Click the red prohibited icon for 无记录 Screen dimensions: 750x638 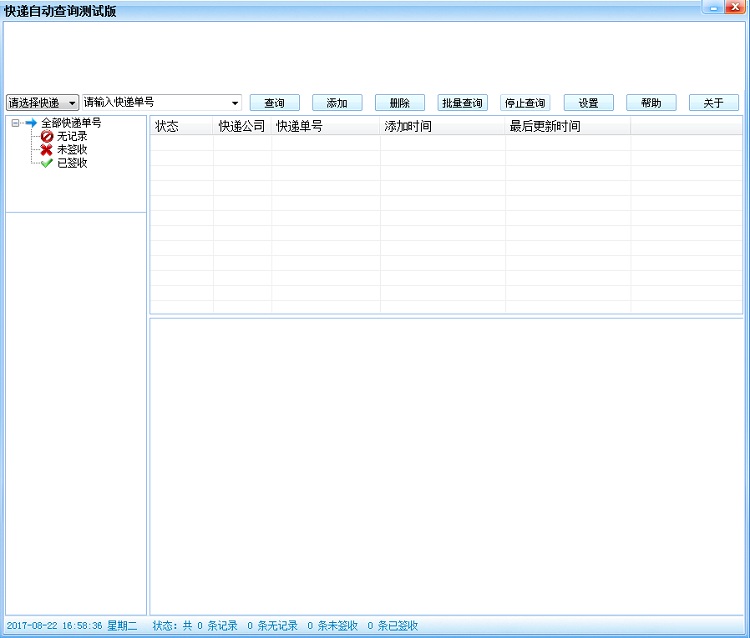pyautogui.click(x=47, y=136)
